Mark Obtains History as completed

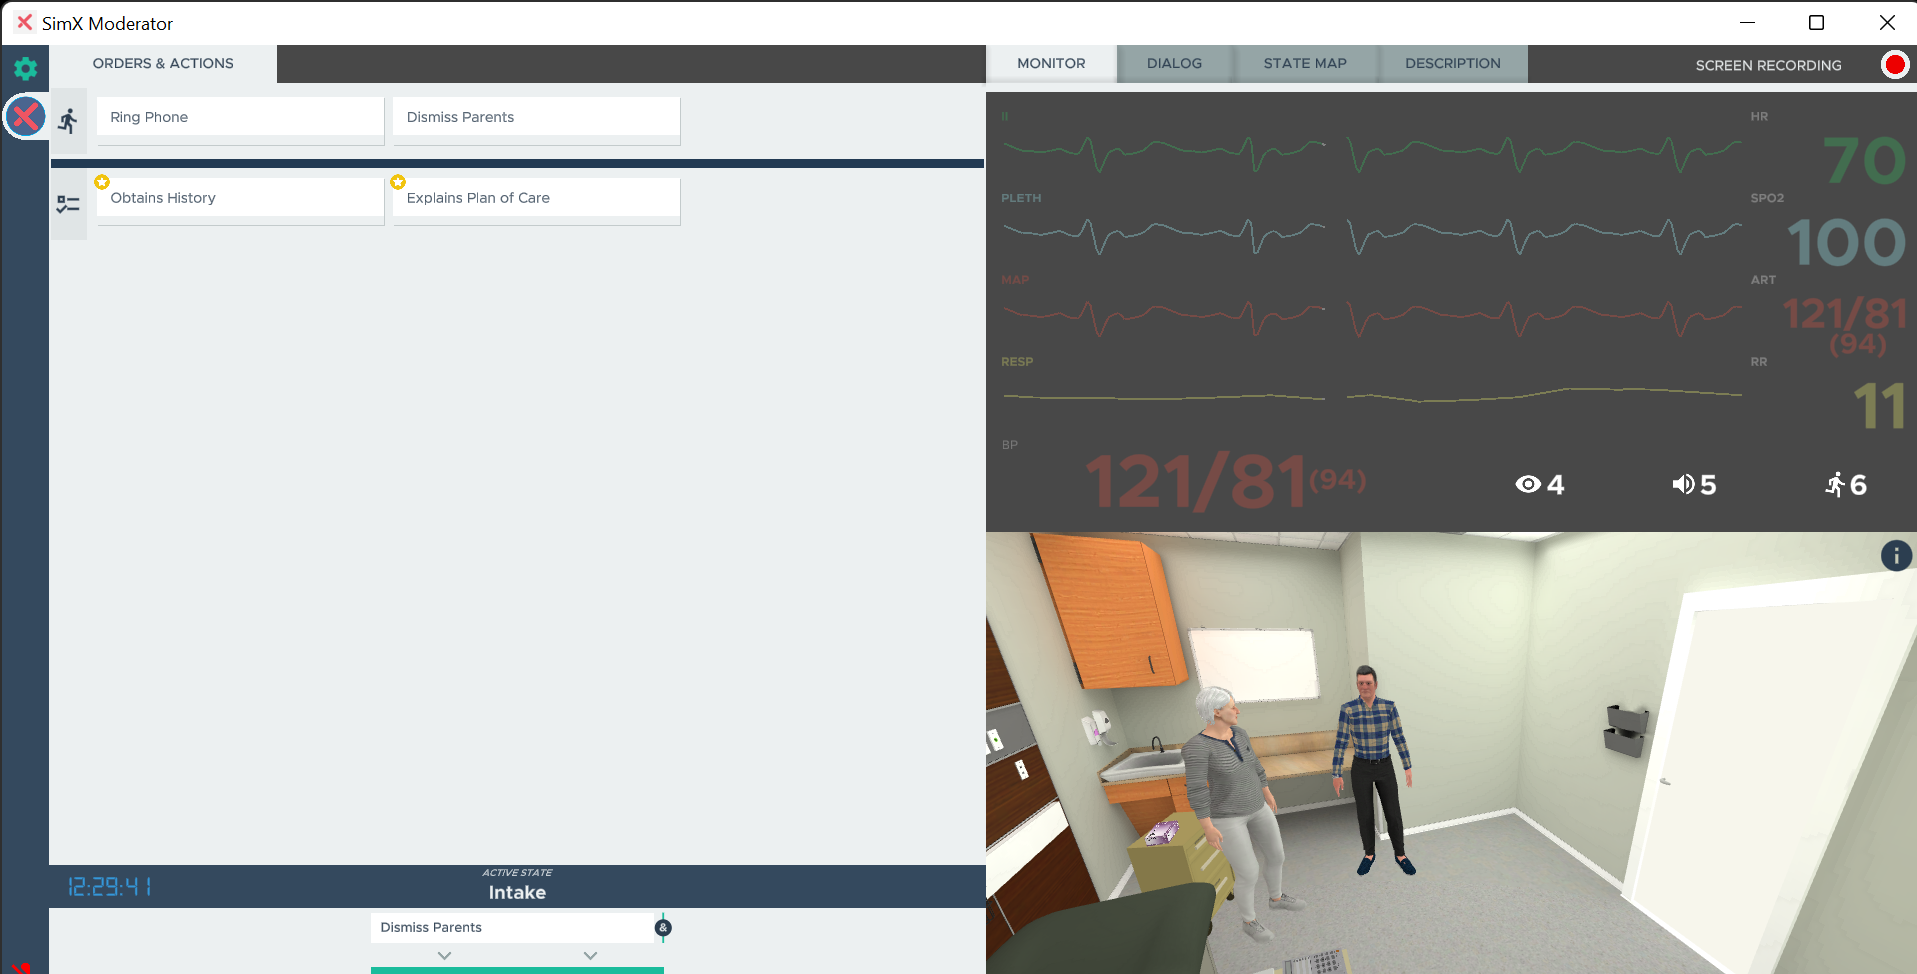(240, 198)
